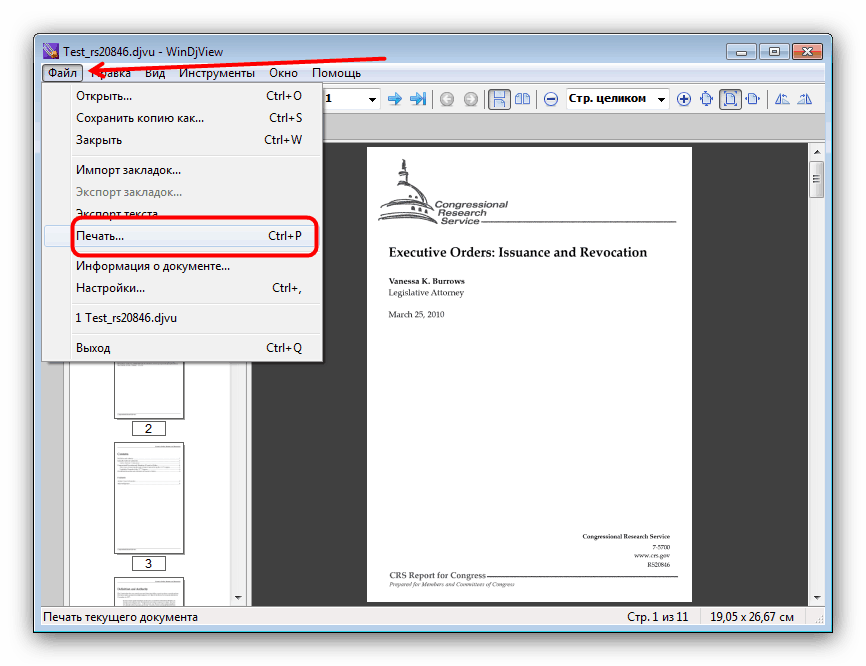Jump to the last page
The height and width of the screenshot is (666, 866).
tap(418, 99)
